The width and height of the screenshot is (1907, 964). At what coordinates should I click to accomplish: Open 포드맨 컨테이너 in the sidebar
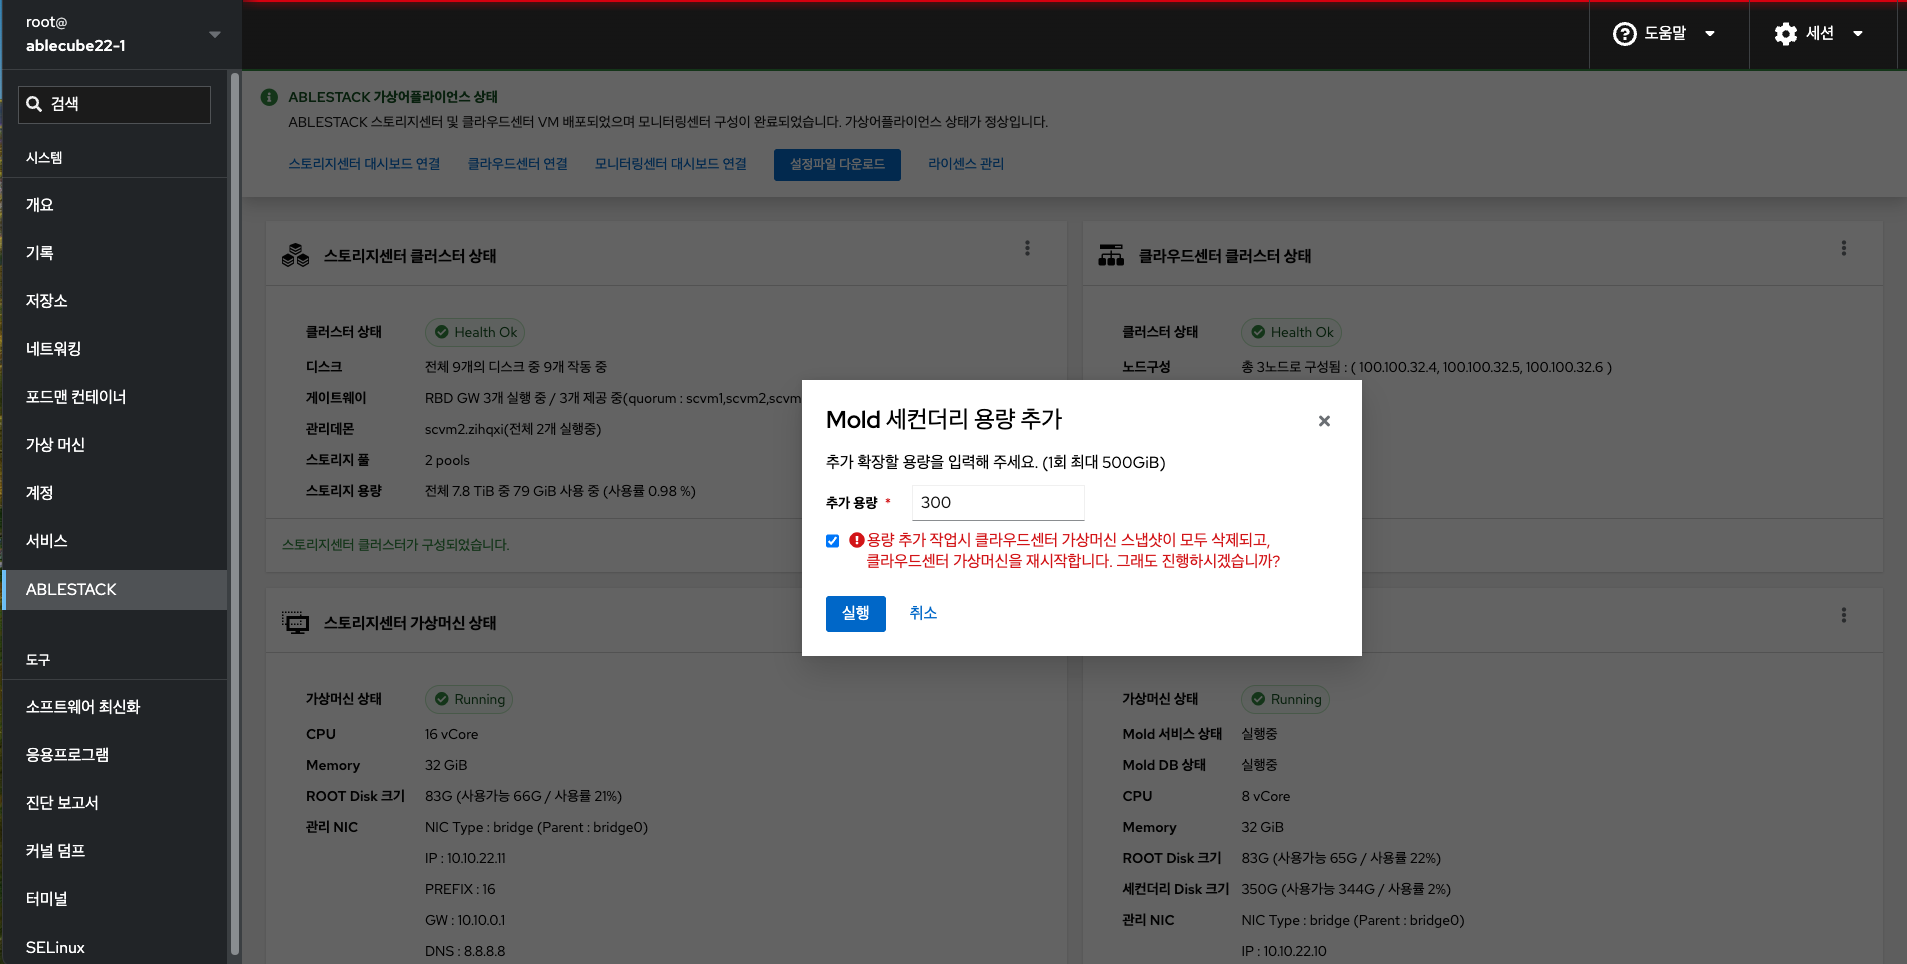pos(115,397)
